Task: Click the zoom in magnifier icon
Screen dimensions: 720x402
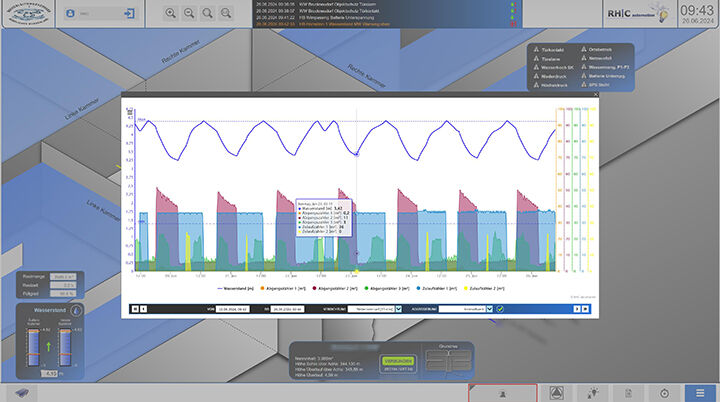Action: (170, 13)
